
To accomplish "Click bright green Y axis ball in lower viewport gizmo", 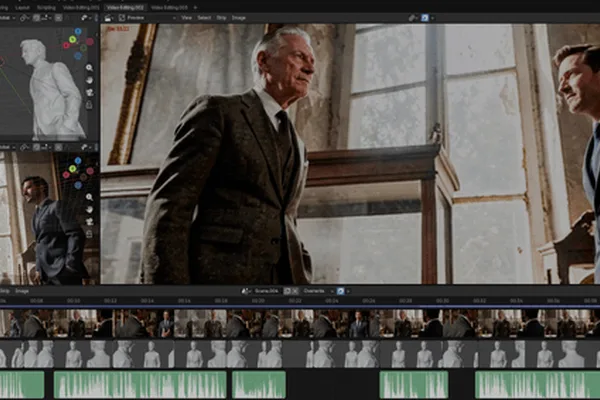I will coord(73,169).
